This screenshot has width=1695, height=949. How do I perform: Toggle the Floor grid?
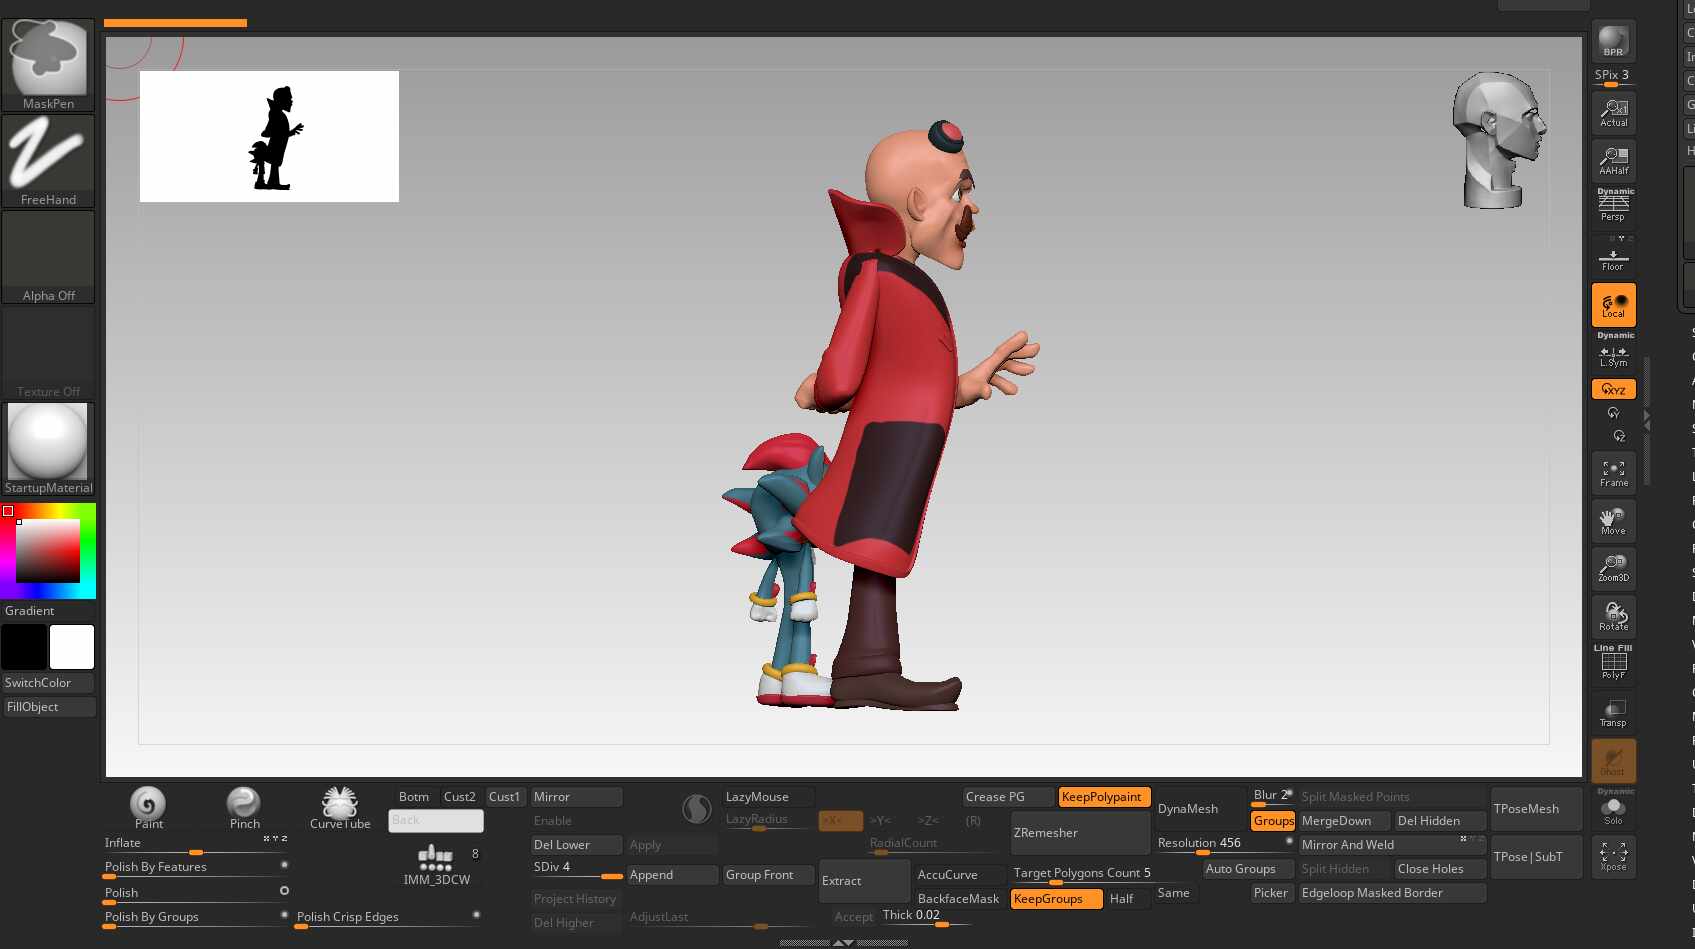click(1613, 257)
